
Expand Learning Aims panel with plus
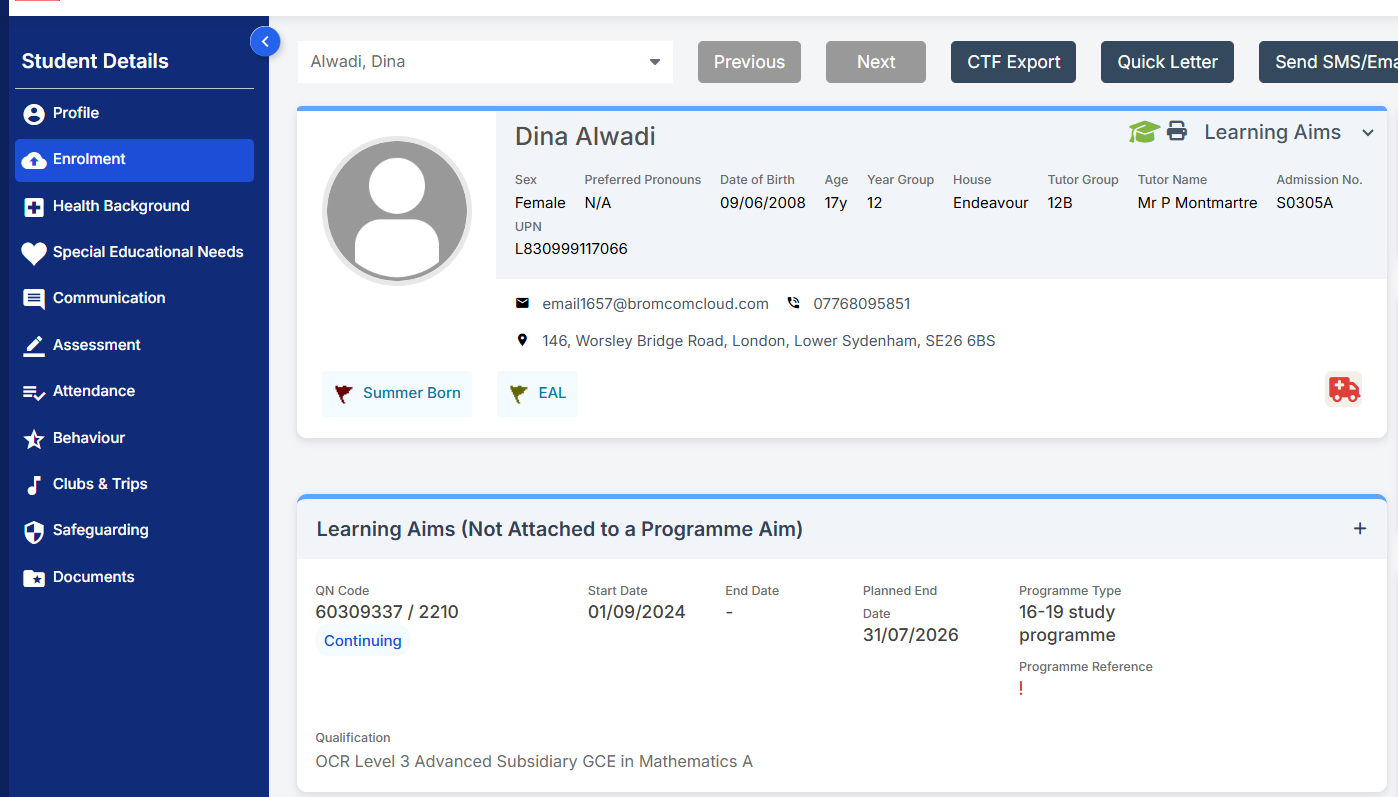coord(1360,528)
